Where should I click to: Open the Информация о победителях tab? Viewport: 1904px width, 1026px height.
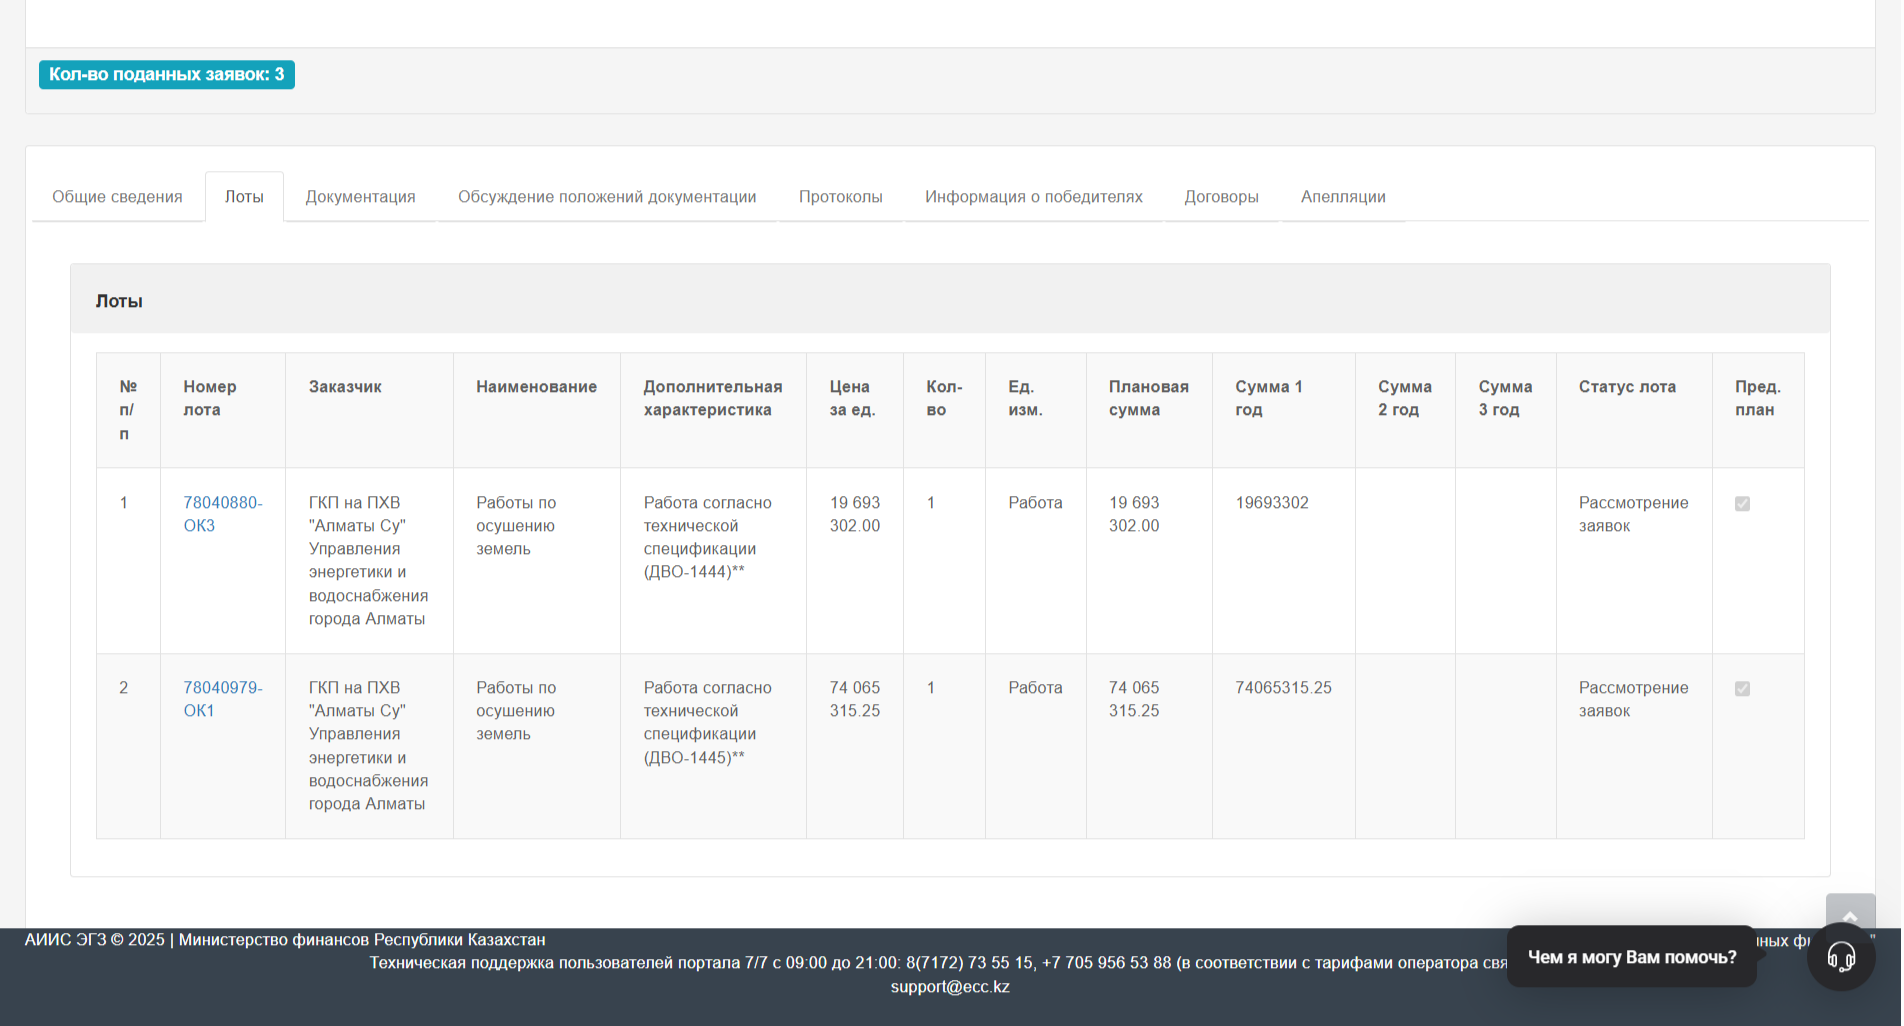(x=1033, y=197)
